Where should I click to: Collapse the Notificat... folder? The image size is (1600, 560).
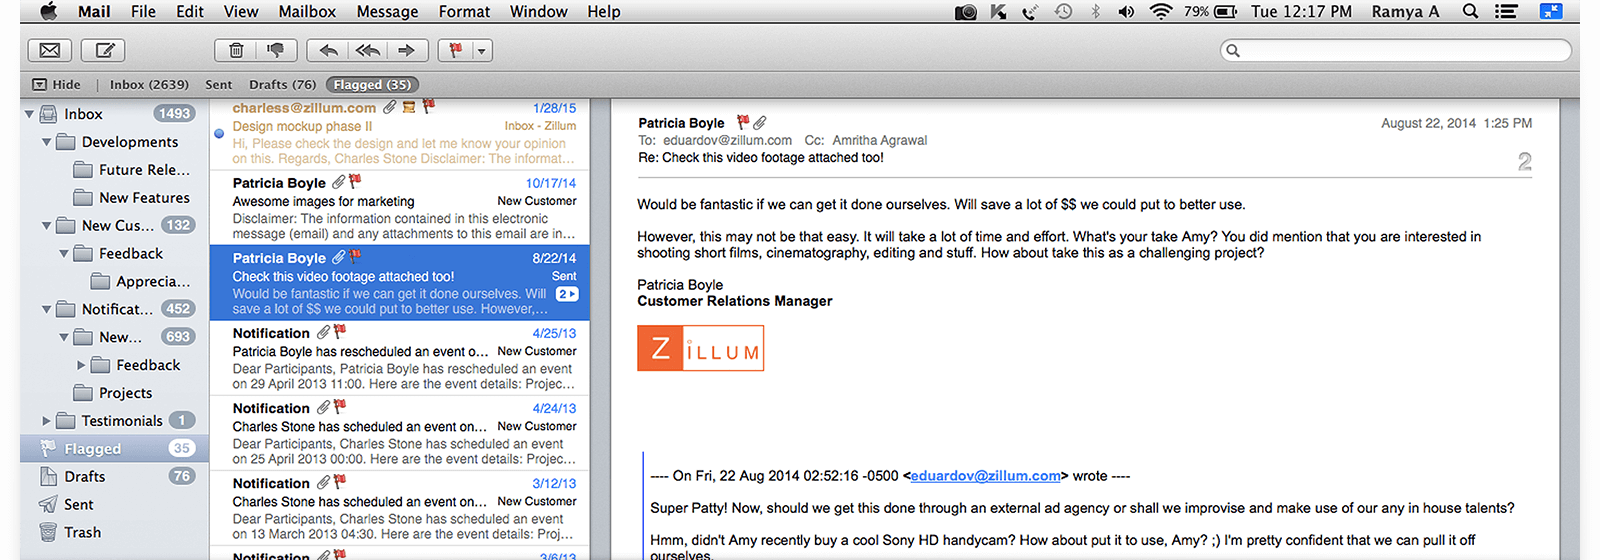click(x=46, y=310)
